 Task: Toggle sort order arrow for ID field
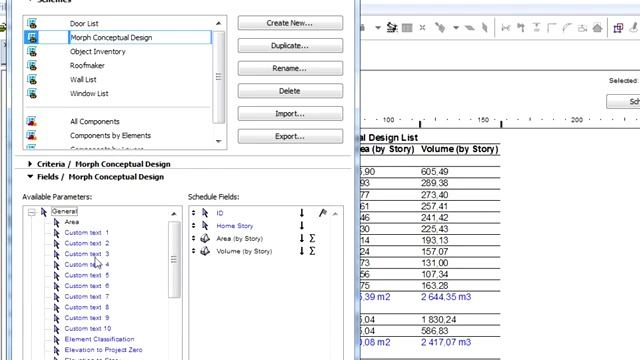coord(302,213)
